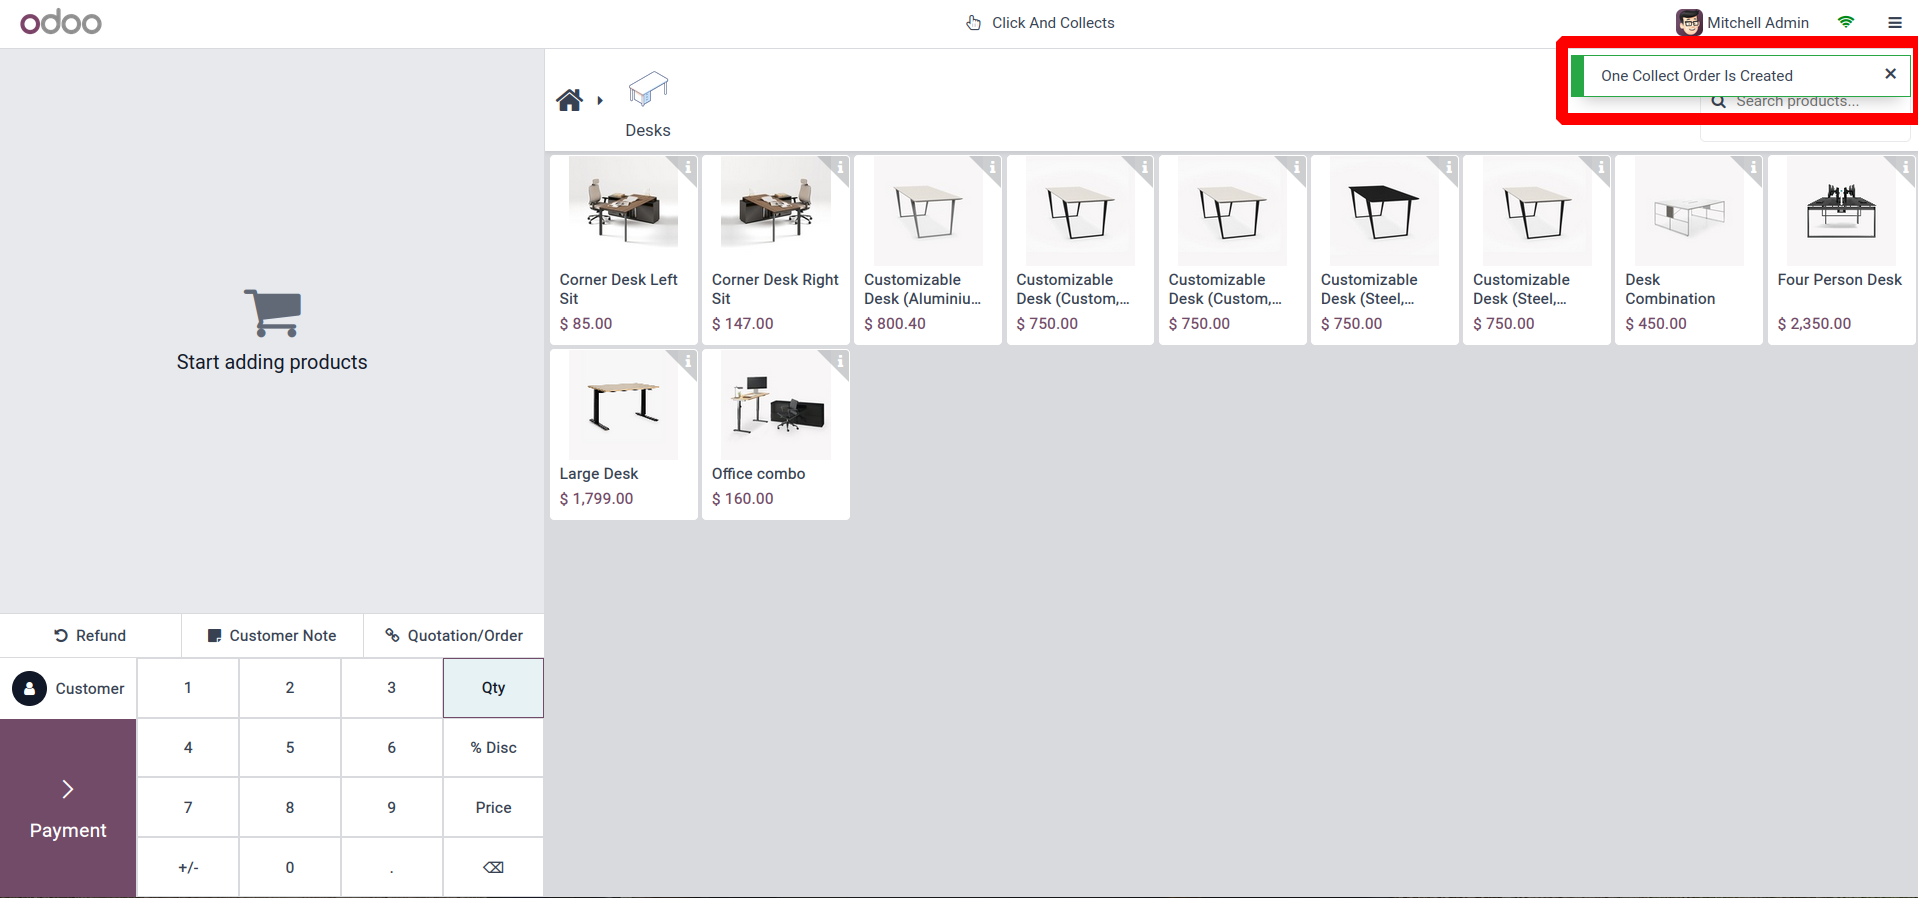Click the Payment chevron arrow
This screenshot has height=898, width=1918.
pyautogui.click(x=68, y=790)
